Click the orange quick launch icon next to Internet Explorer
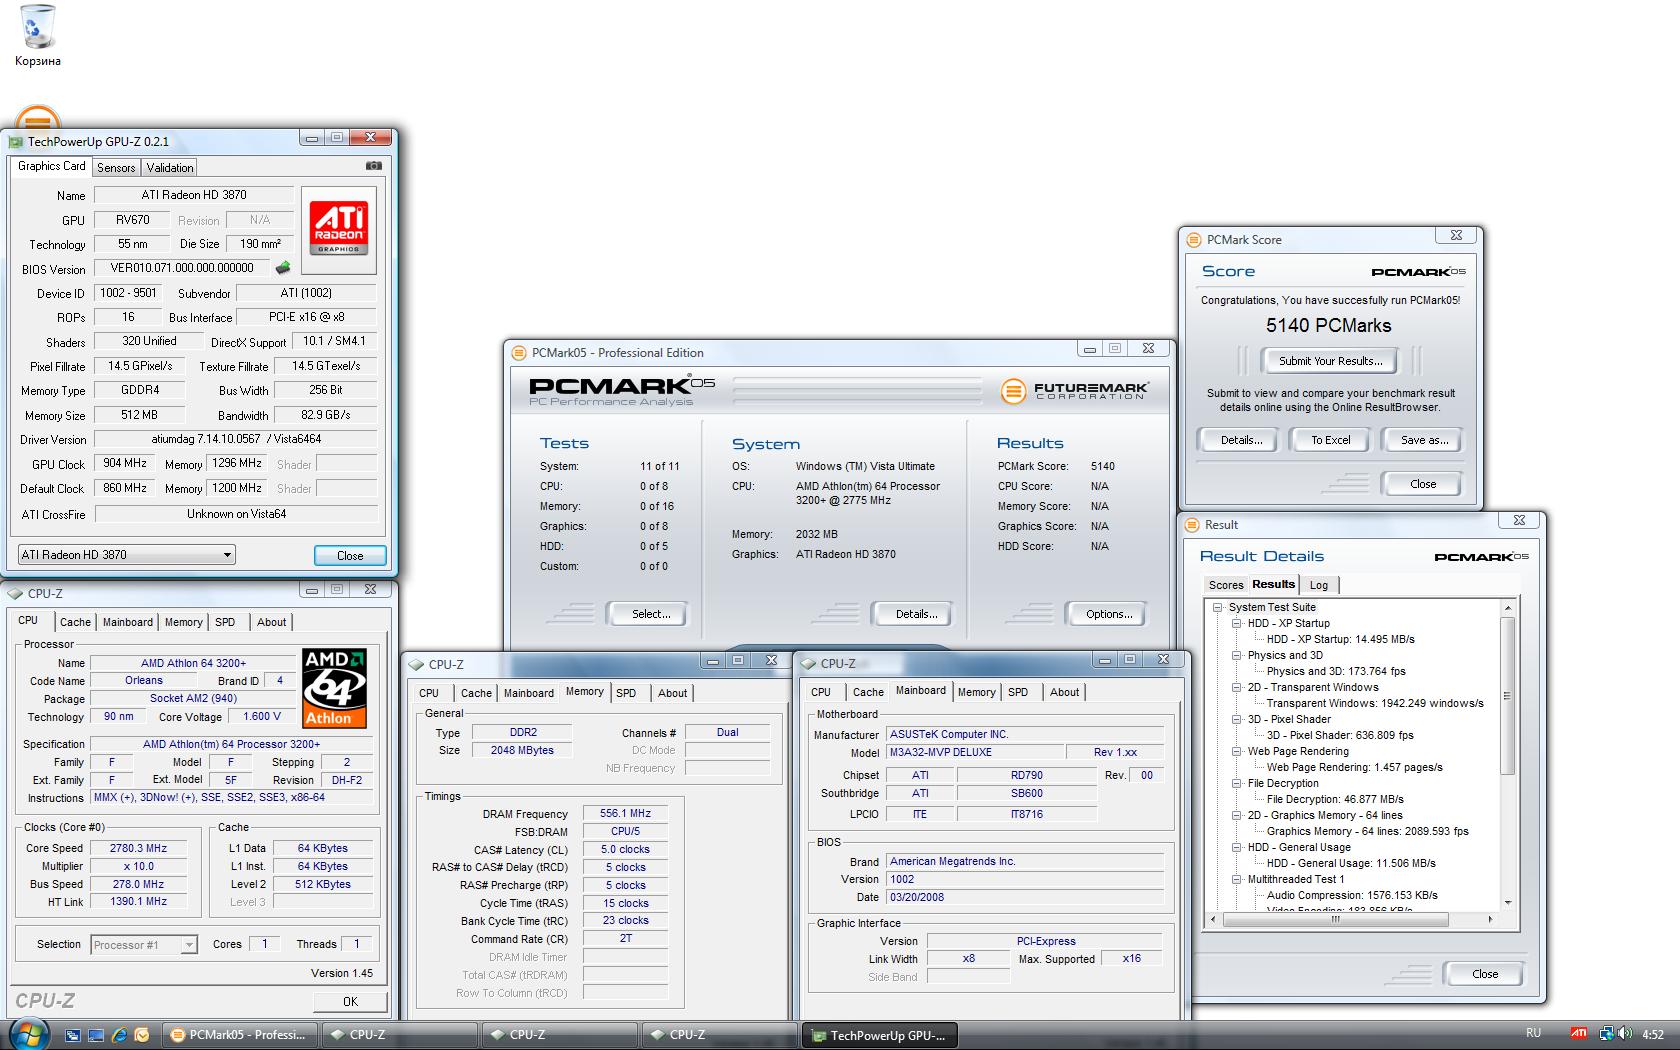The image size is (1680, 1050). click(142, 1035)
